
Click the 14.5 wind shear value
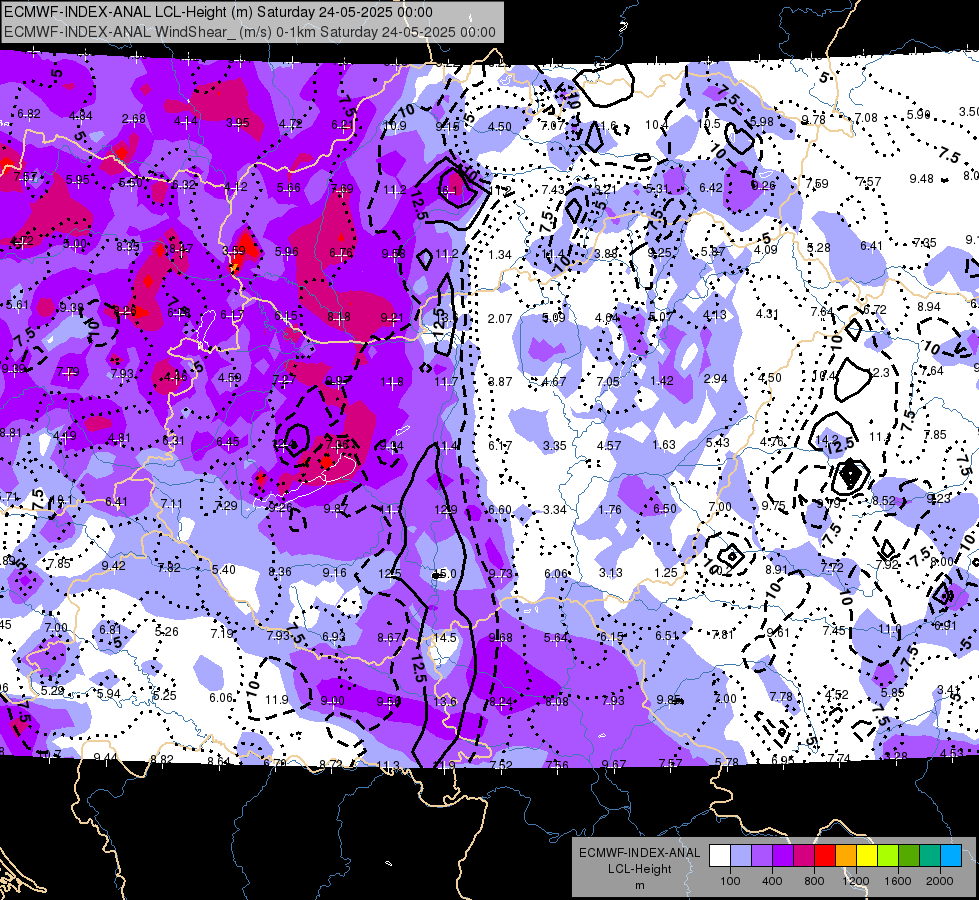coord(445,638)
